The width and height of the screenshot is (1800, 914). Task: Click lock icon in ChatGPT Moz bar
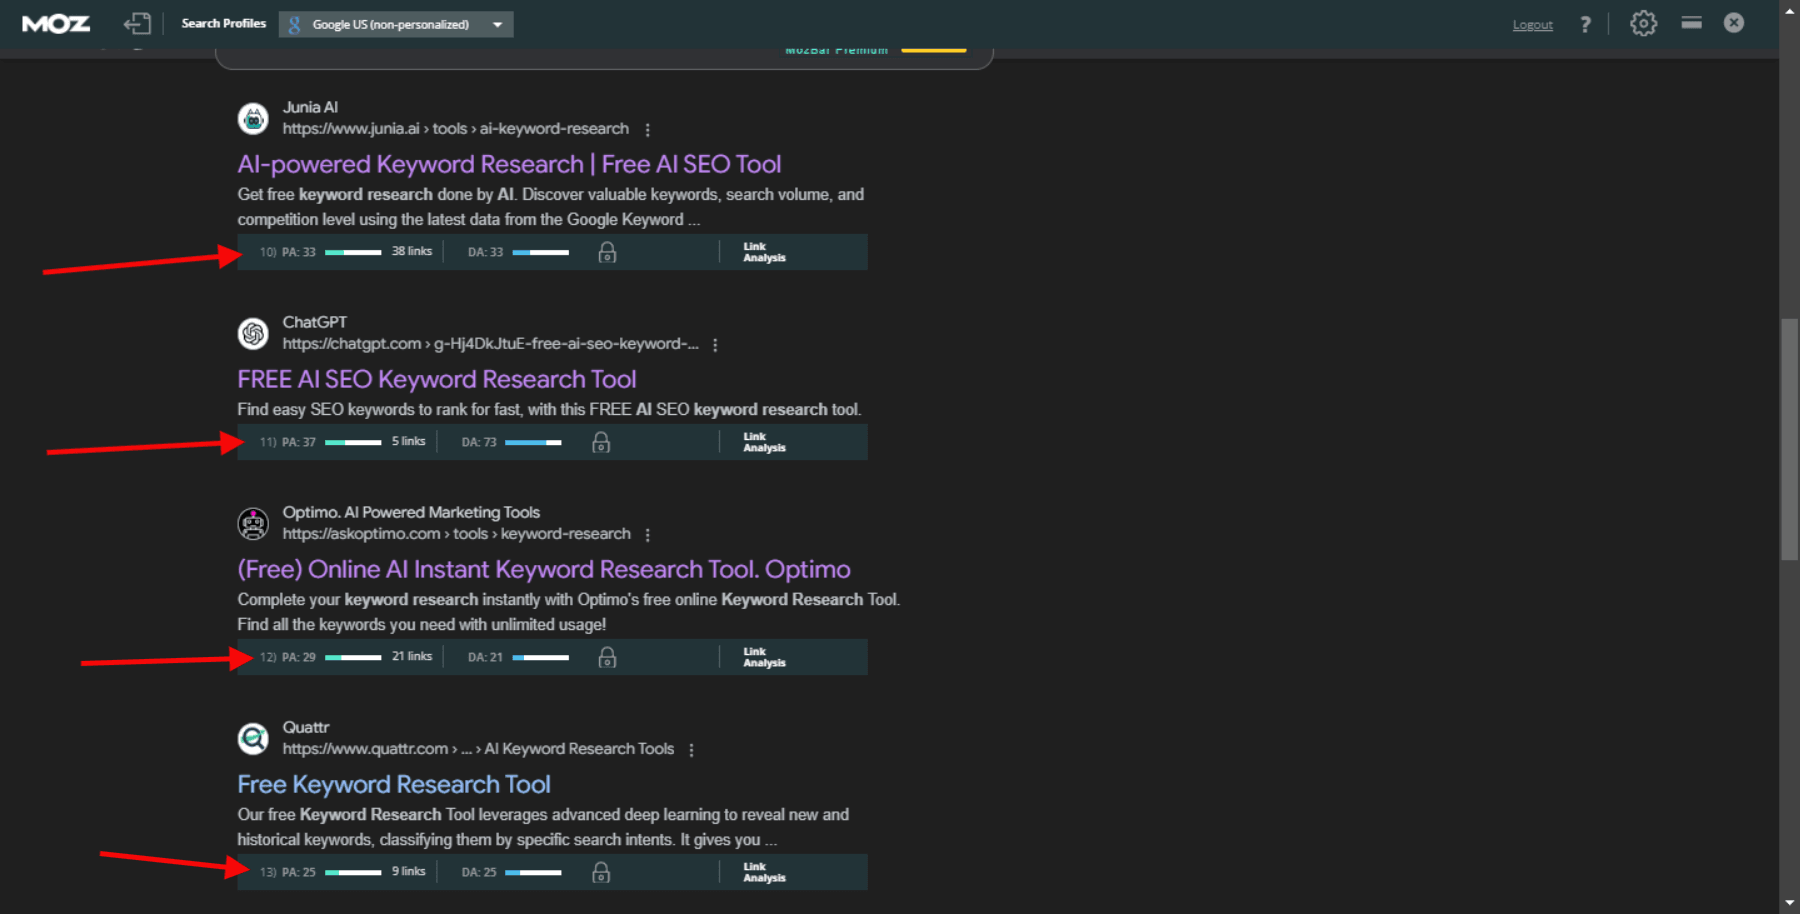click(601, 442)
